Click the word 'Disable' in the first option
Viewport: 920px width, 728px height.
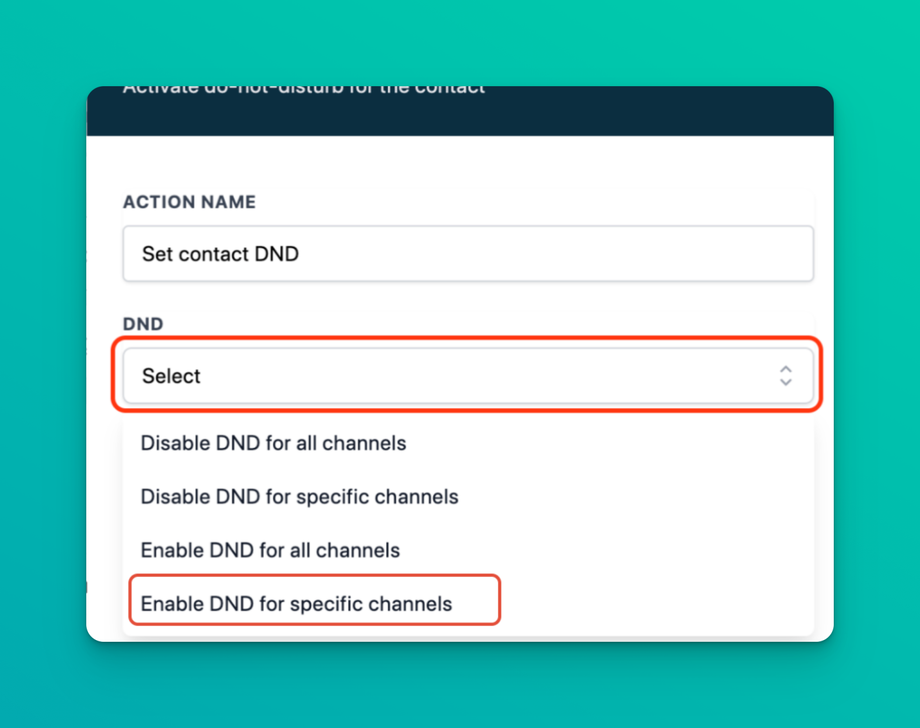point(175,443)
